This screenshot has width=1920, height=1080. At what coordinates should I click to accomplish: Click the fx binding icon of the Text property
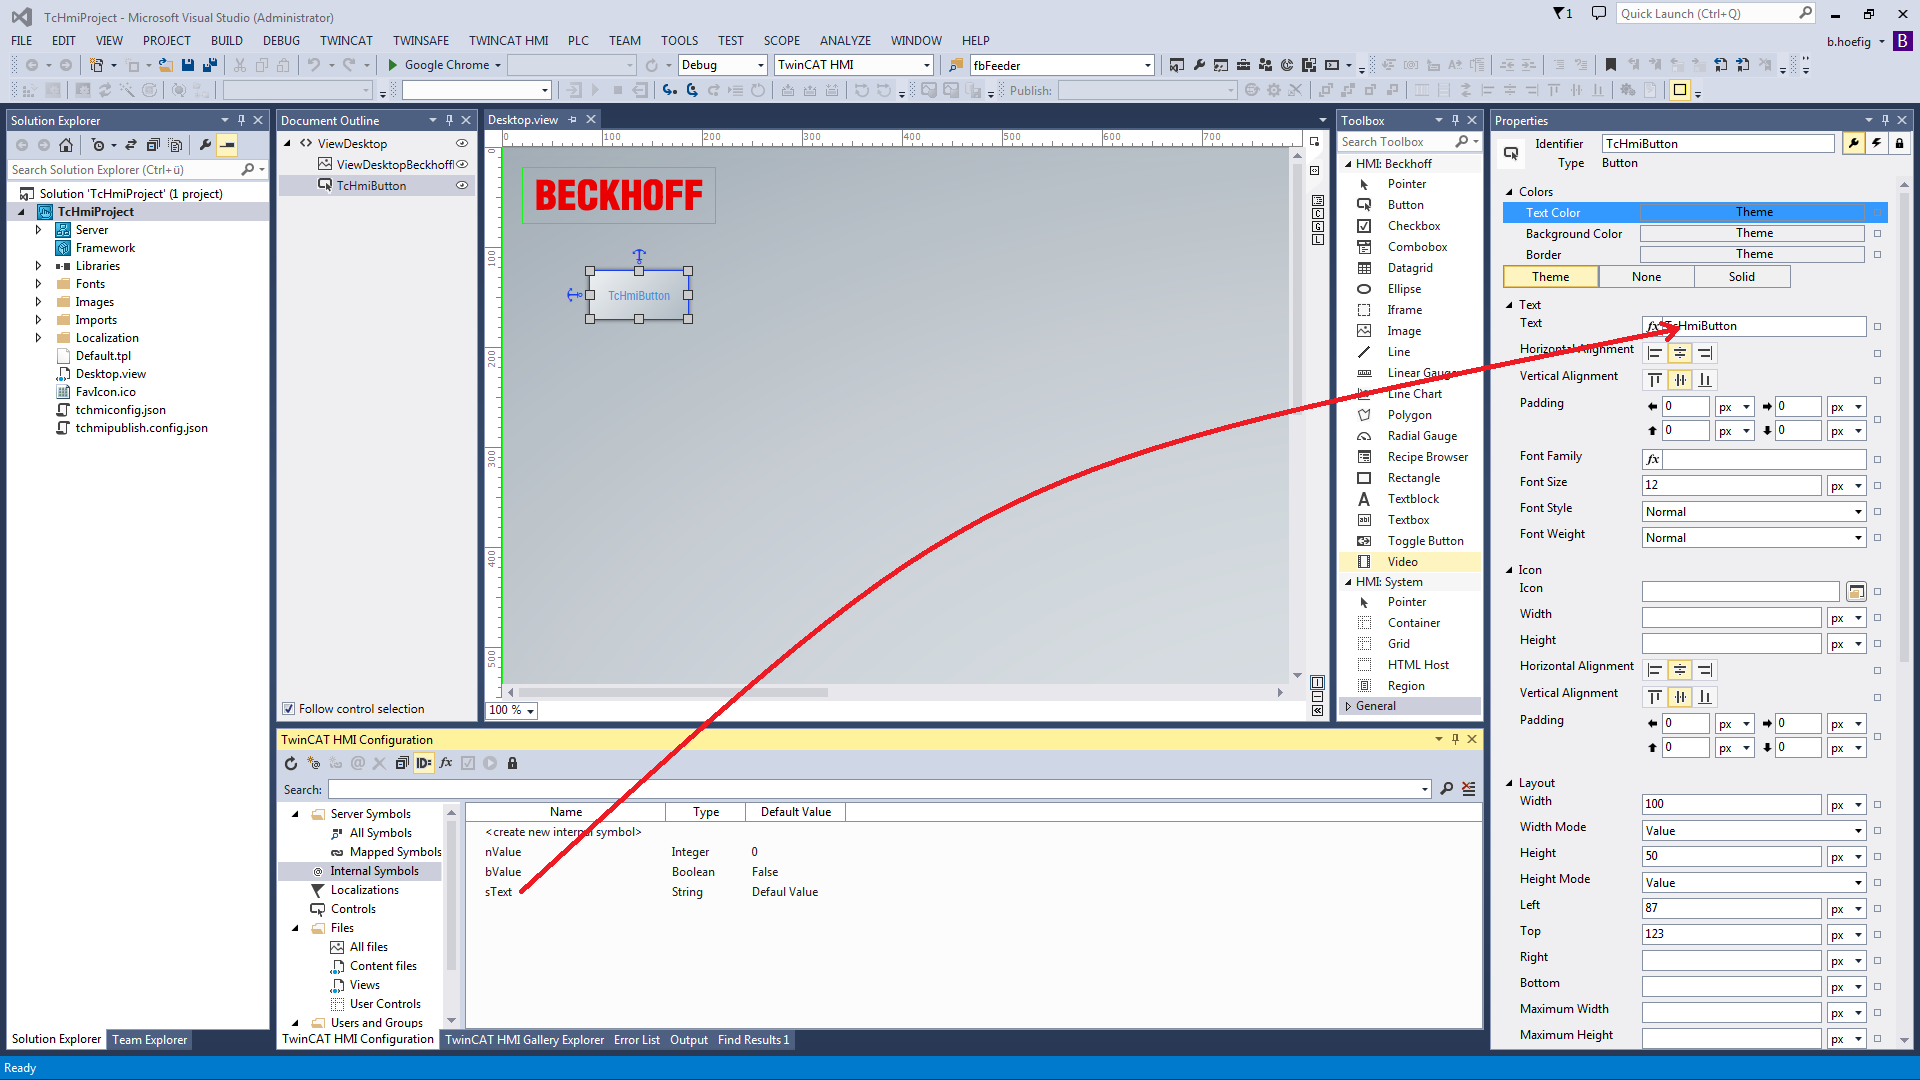[x=1653, y=326]
